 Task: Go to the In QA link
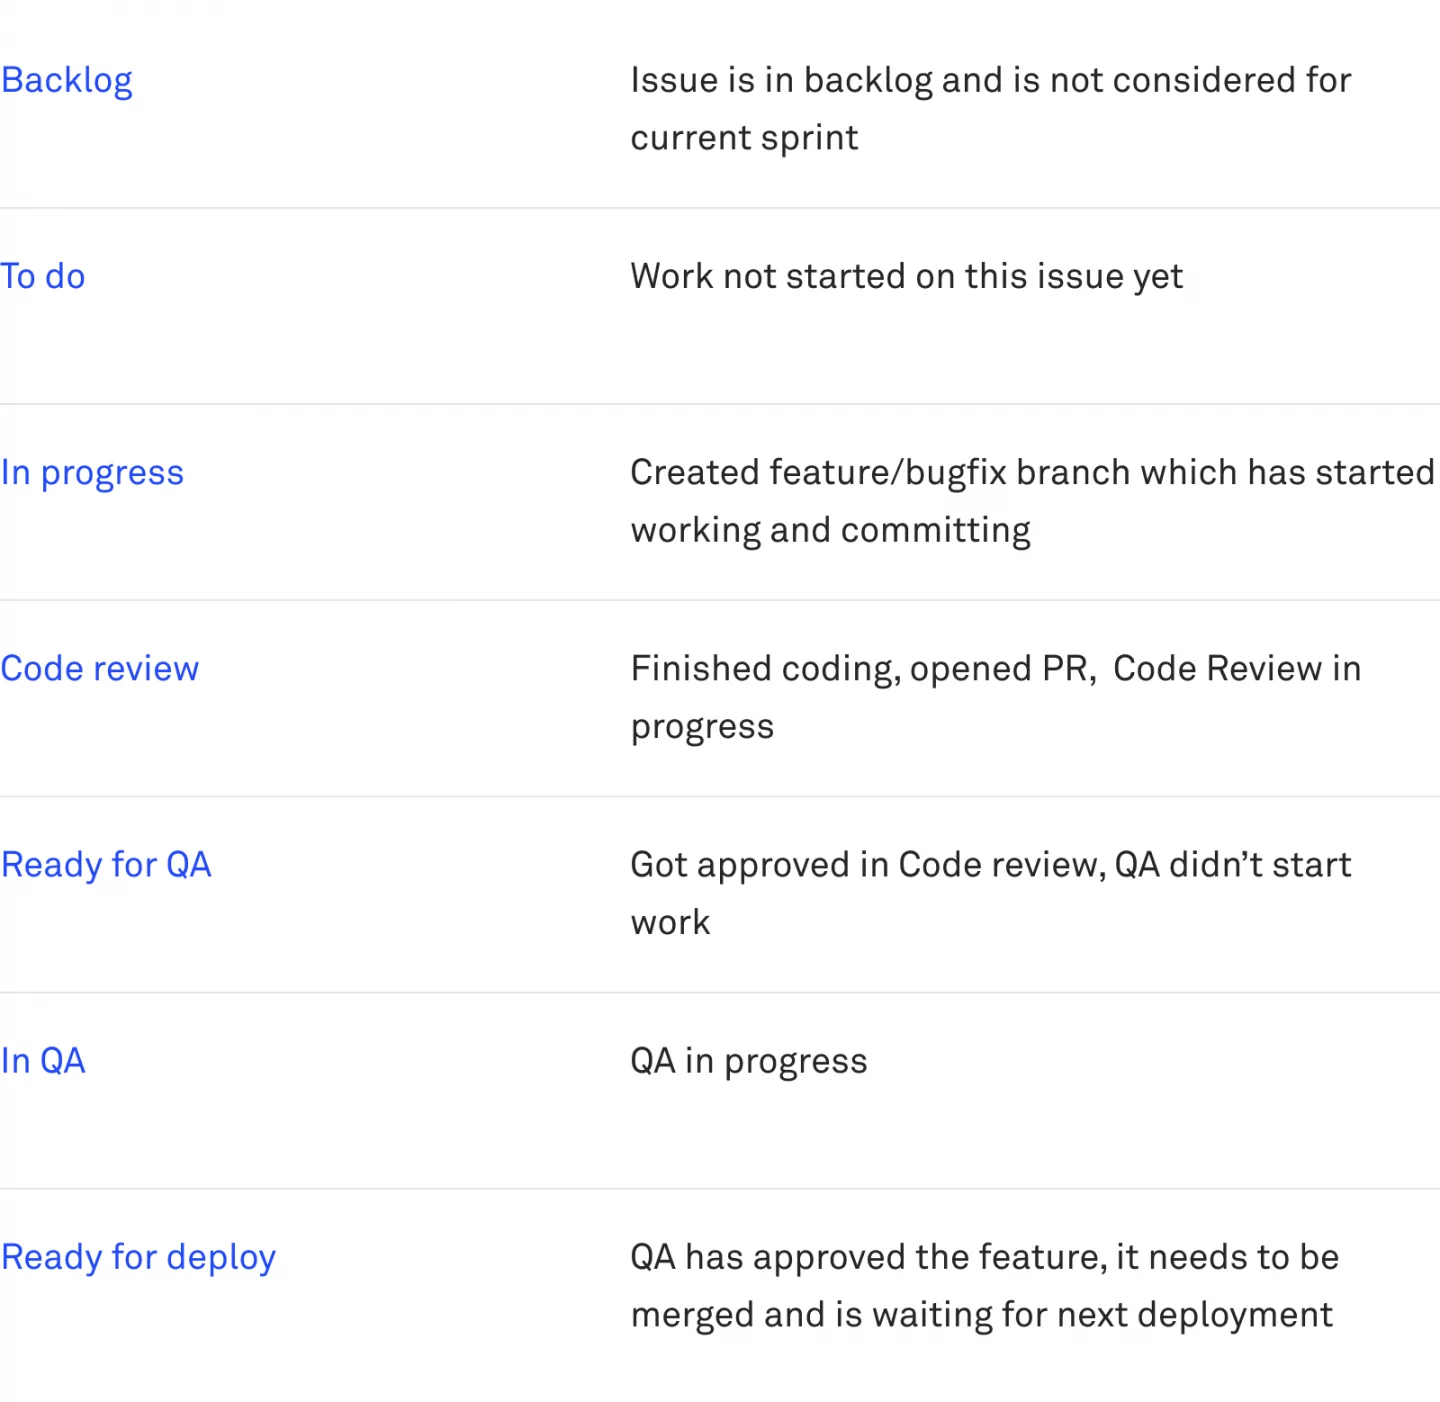pos(43,1061)
